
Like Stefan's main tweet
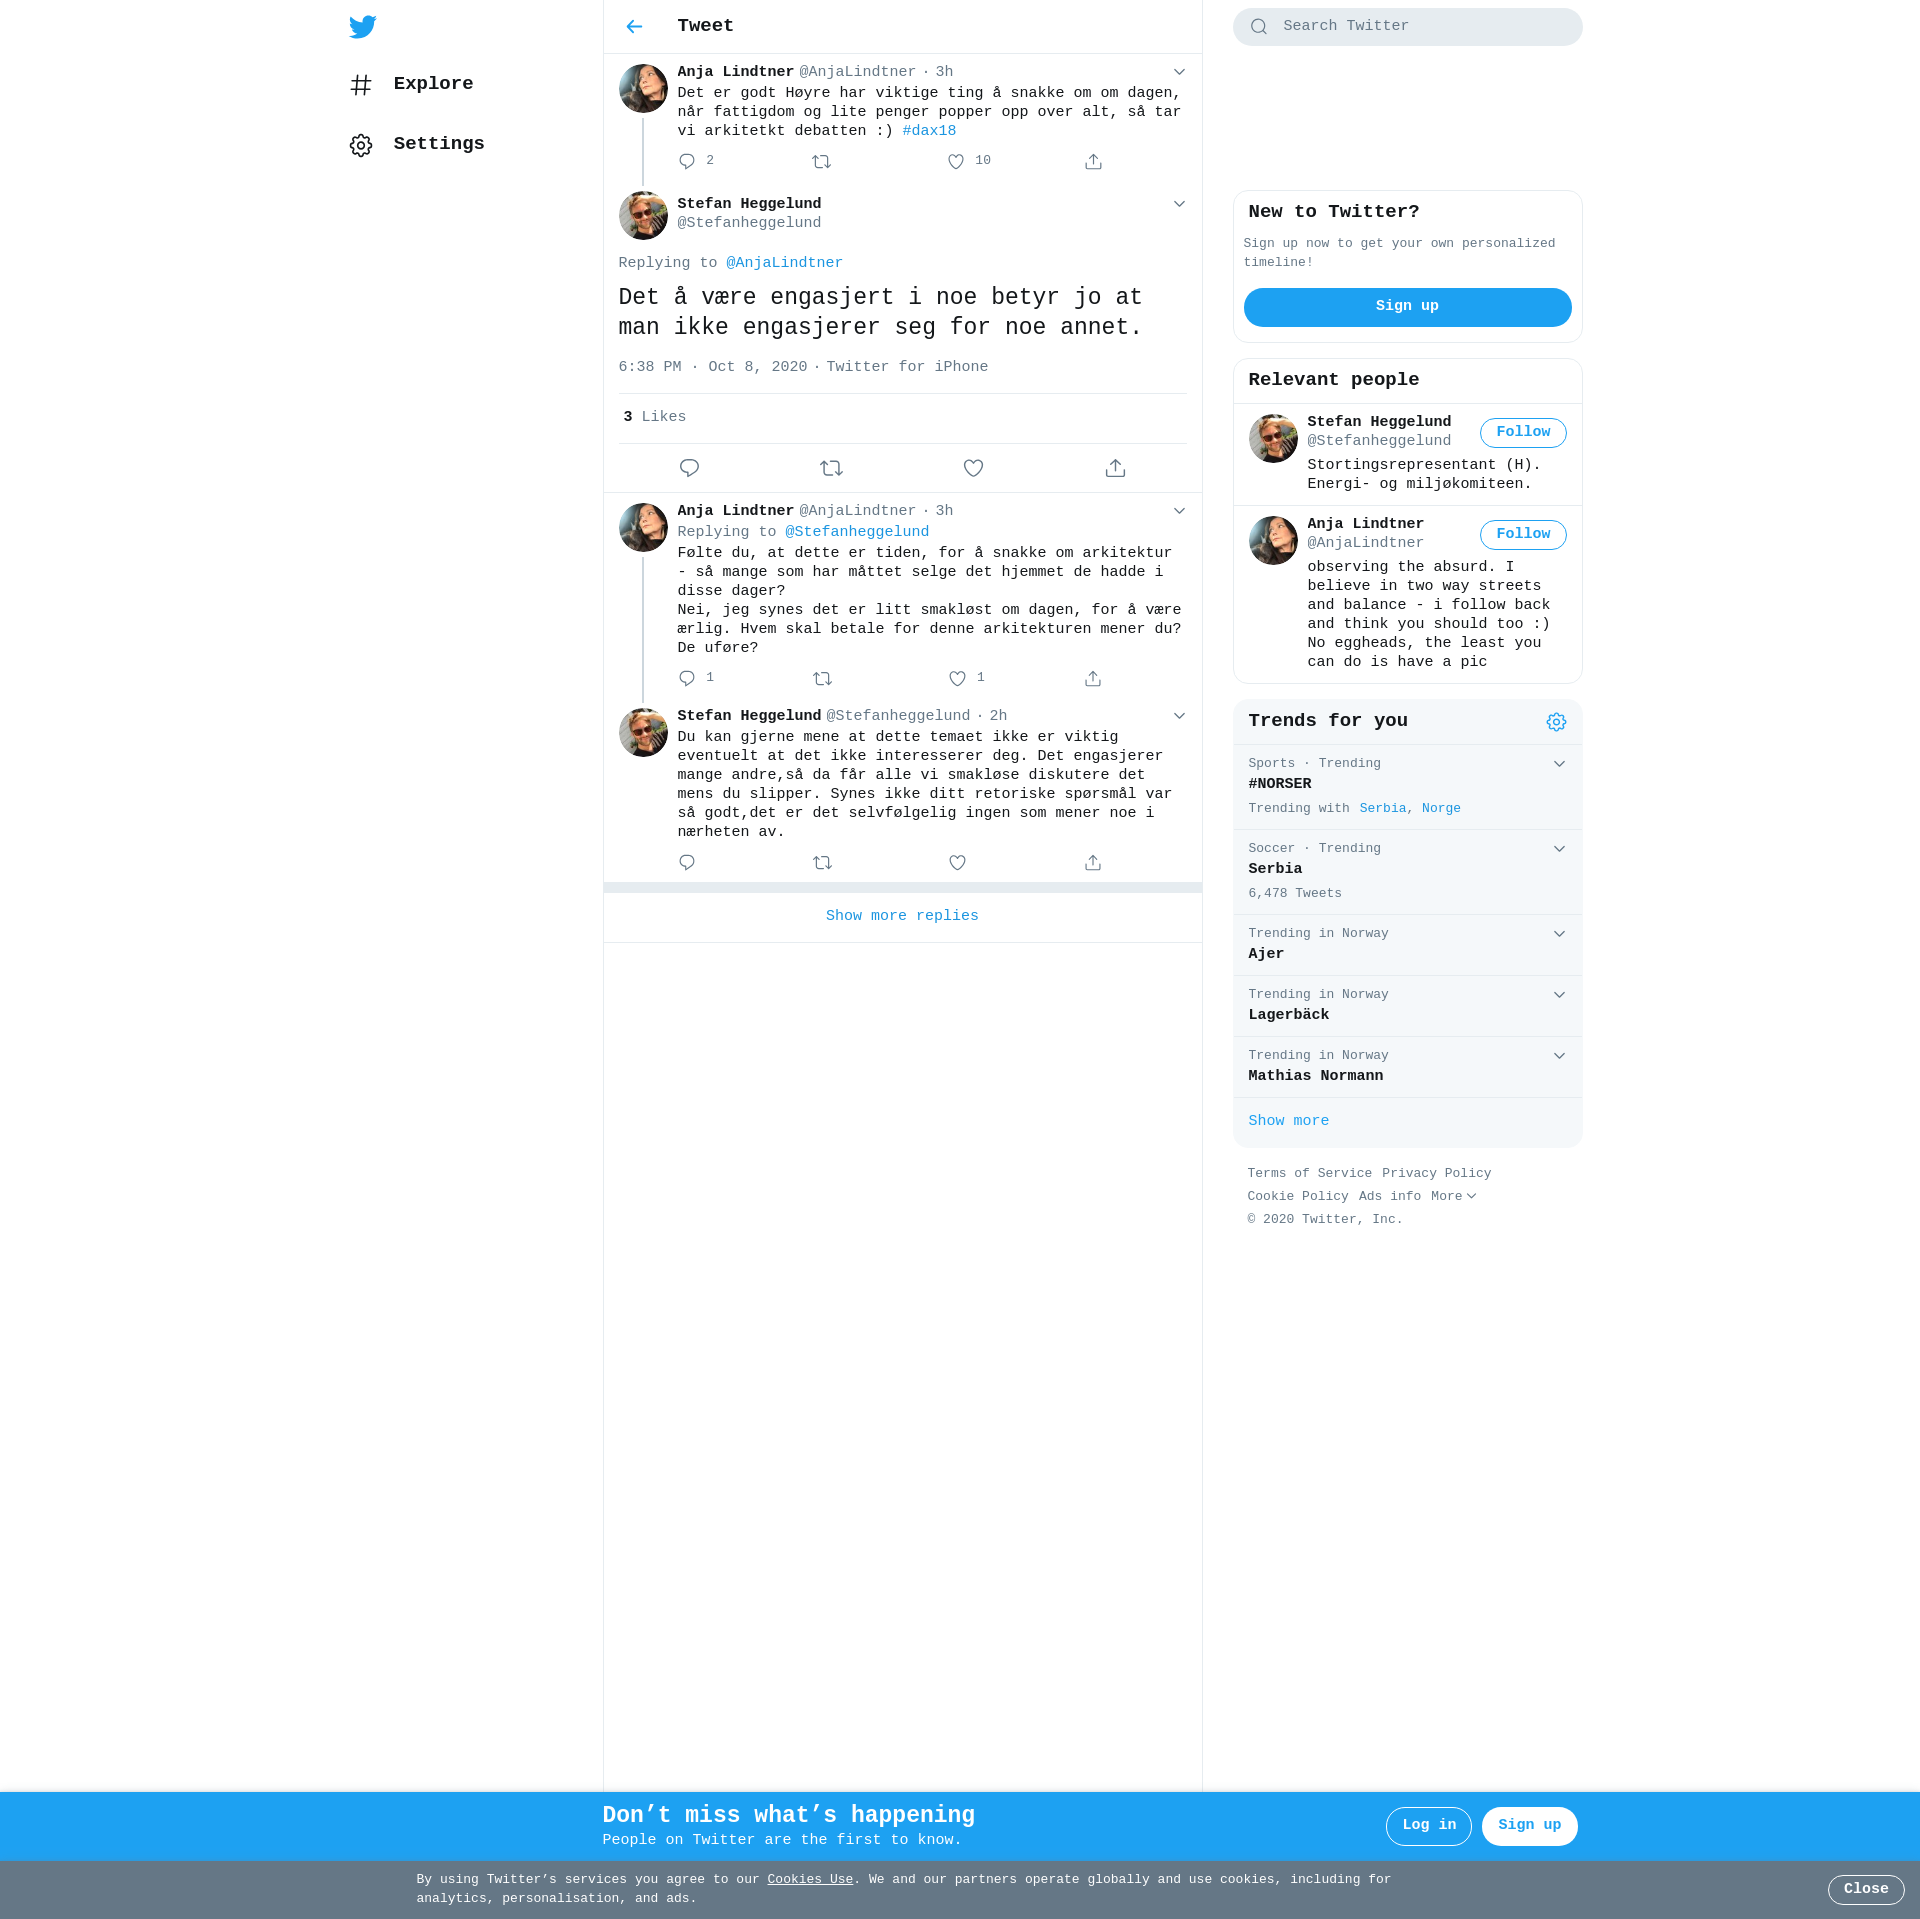click(973, 468)
